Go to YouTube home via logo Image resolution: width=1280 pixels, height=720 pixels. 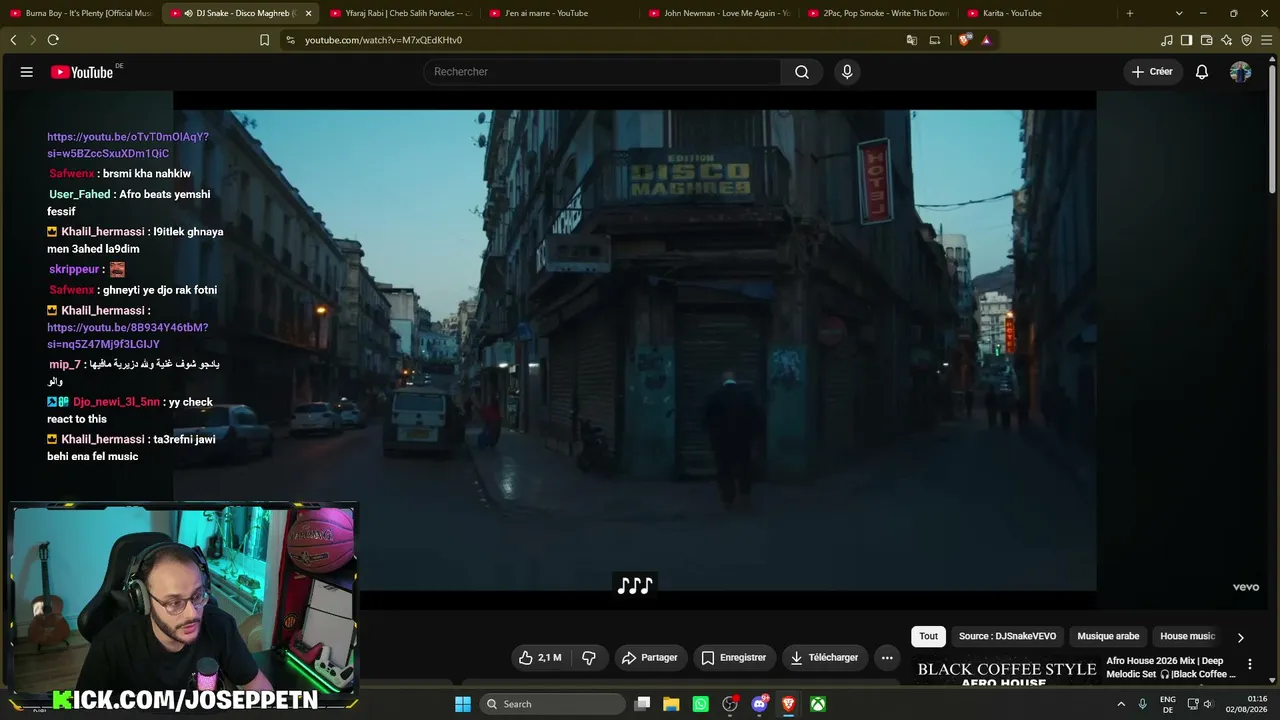point(82,72)
